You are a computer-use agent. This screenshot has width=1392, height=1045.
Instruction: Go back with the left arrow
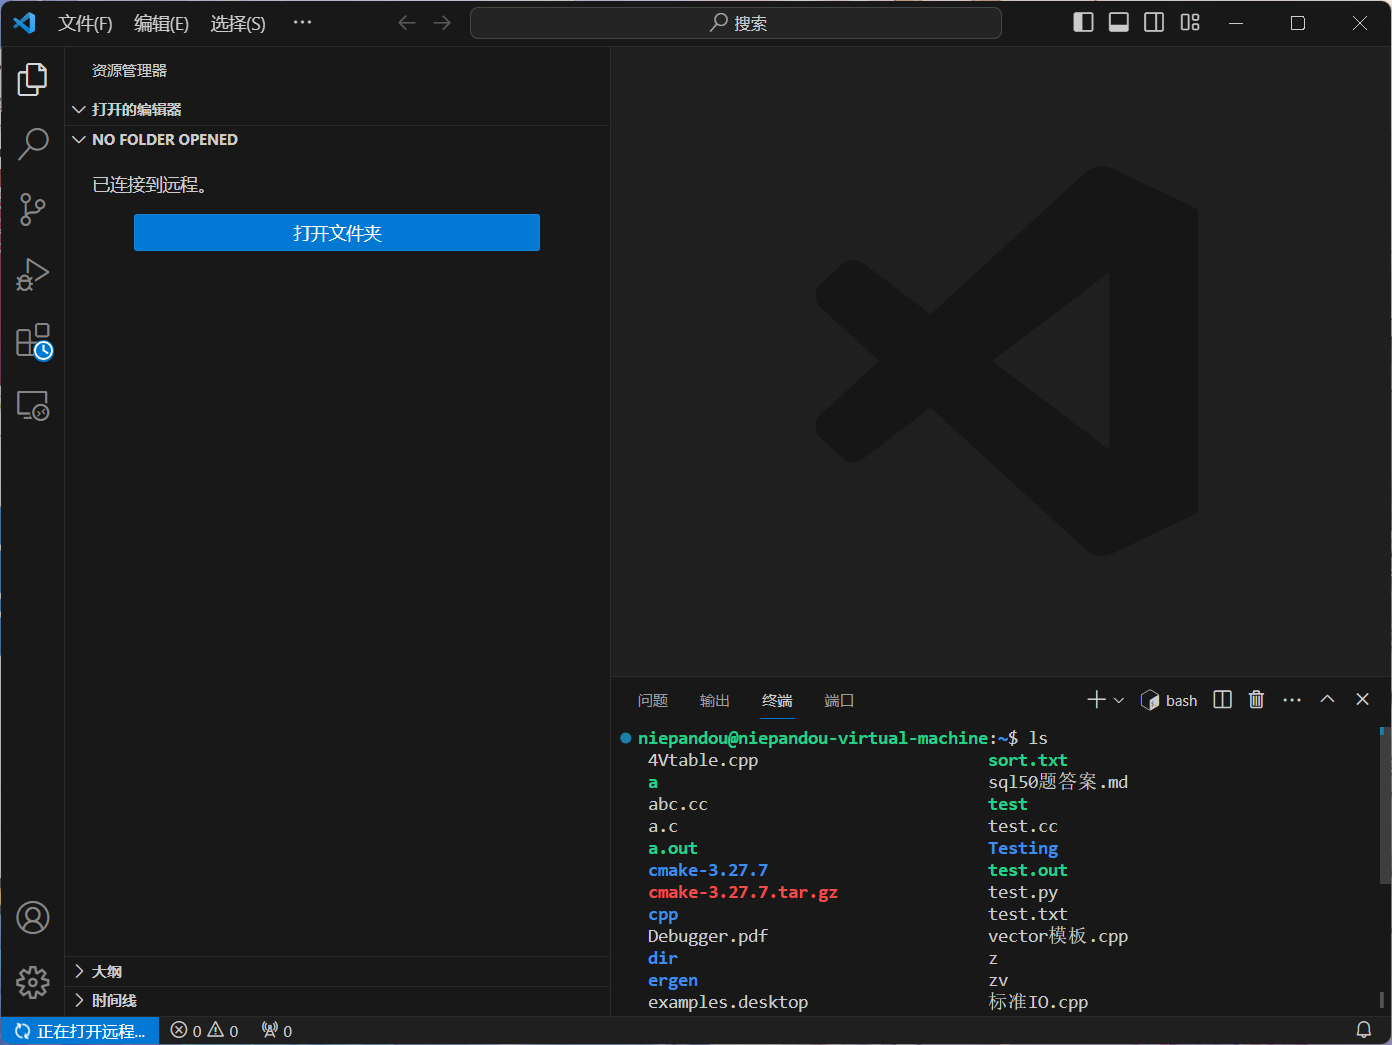click(x=406, y=23)
